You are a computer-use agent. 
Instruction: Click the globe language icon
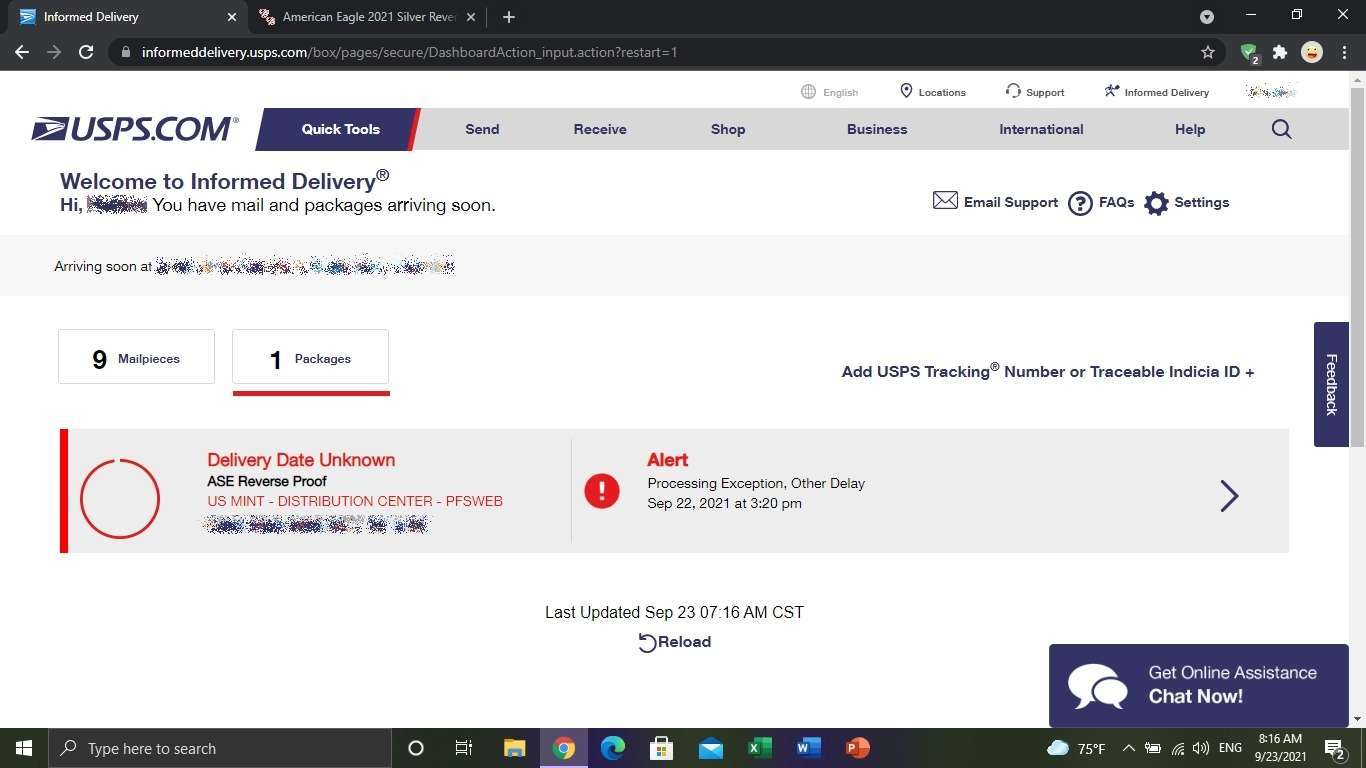click(808, 91)
